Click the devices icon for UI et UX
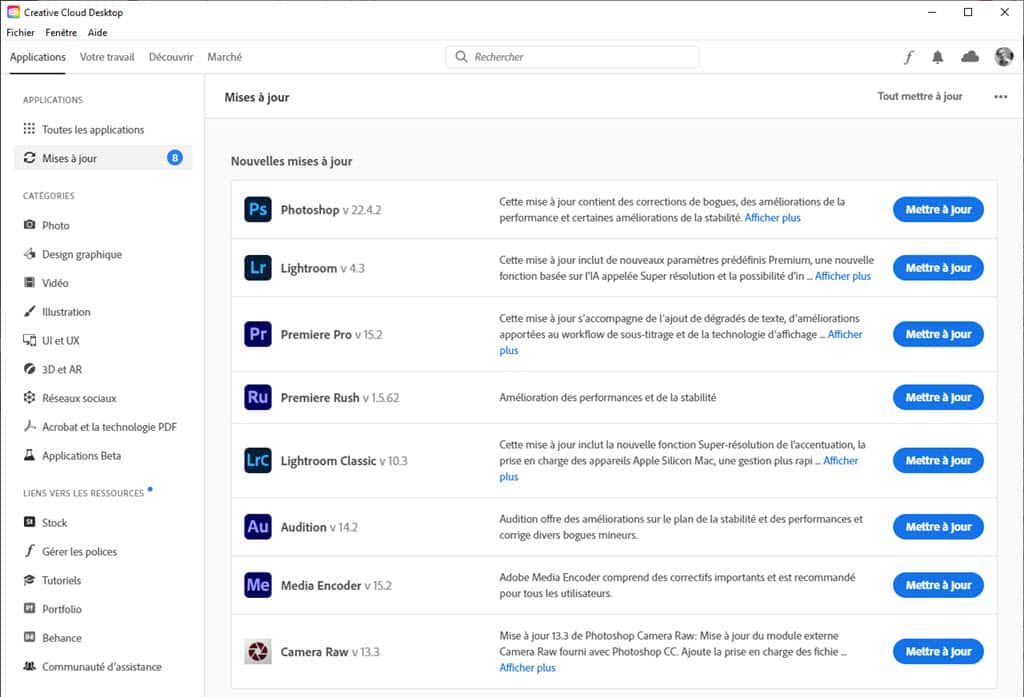Viewport: 1024px width, 697px height. 29,340
